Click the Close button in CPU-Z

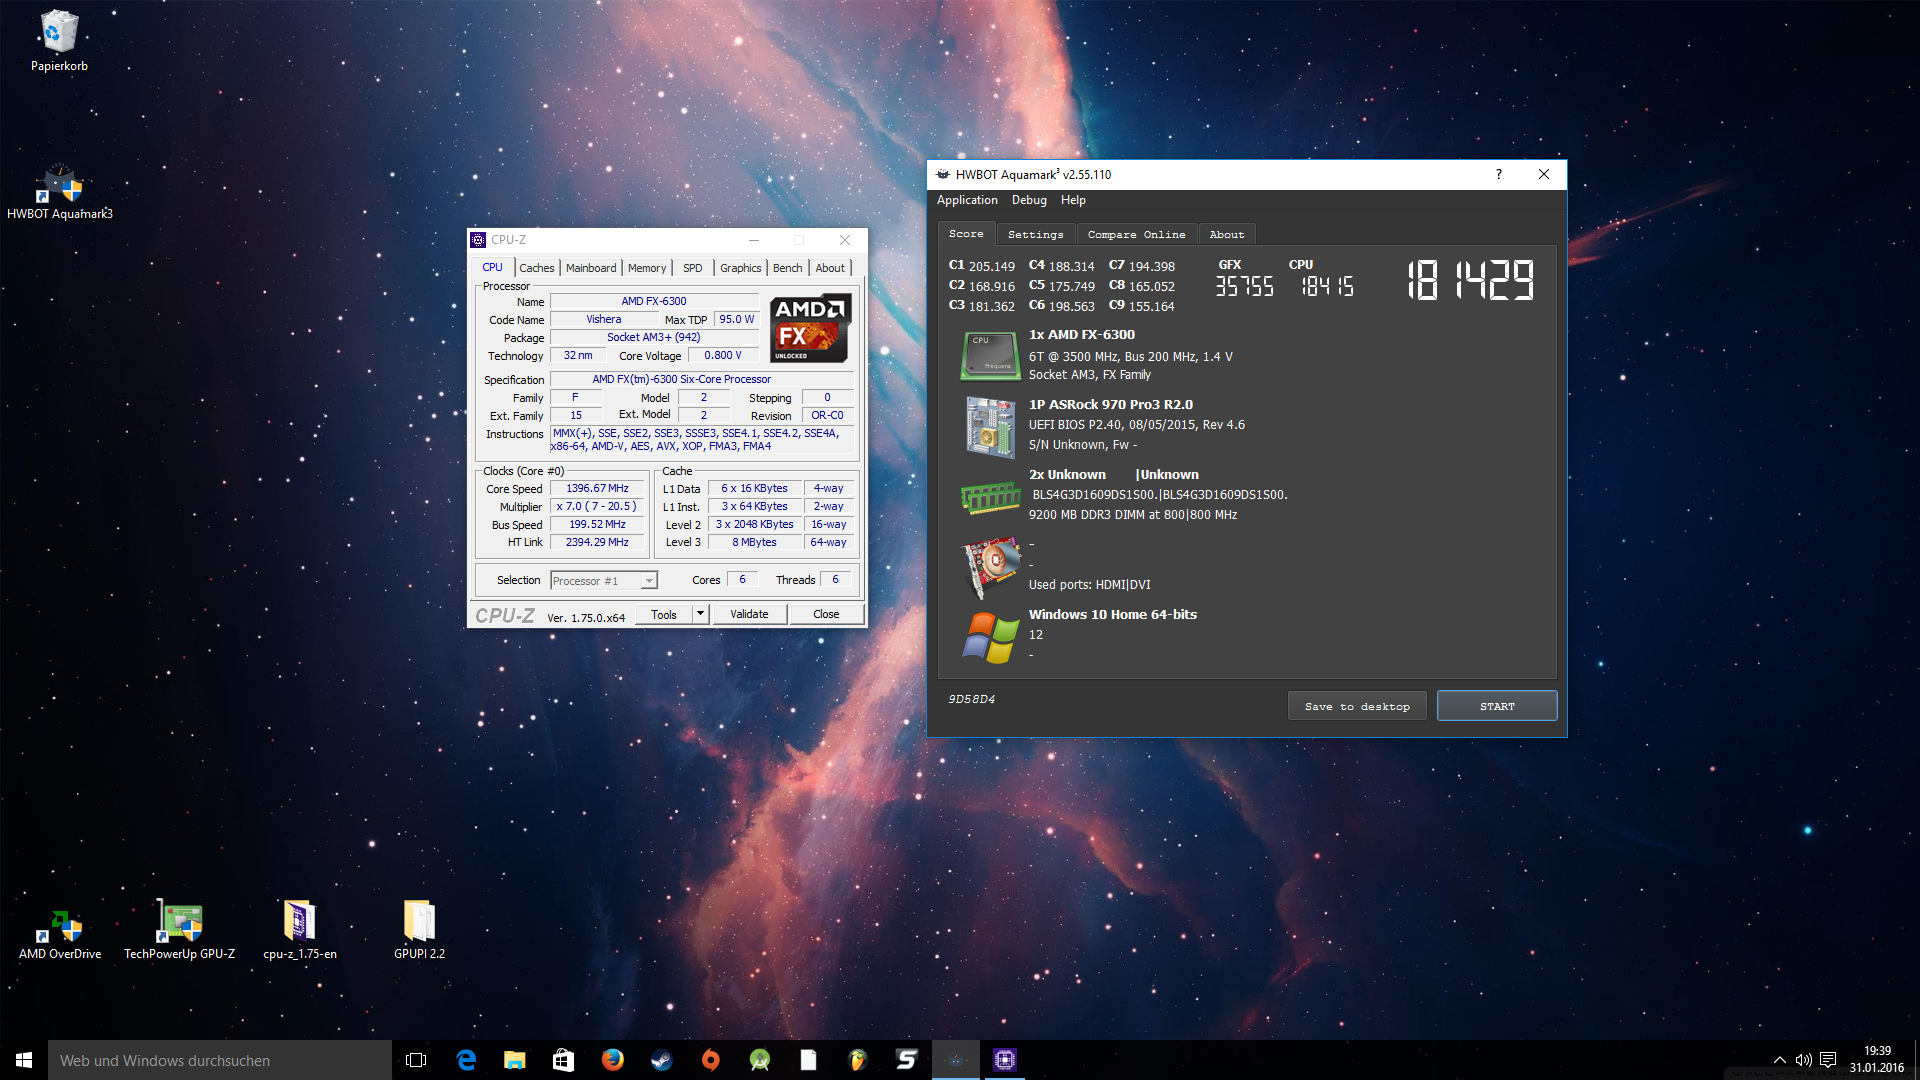point(826,614)
